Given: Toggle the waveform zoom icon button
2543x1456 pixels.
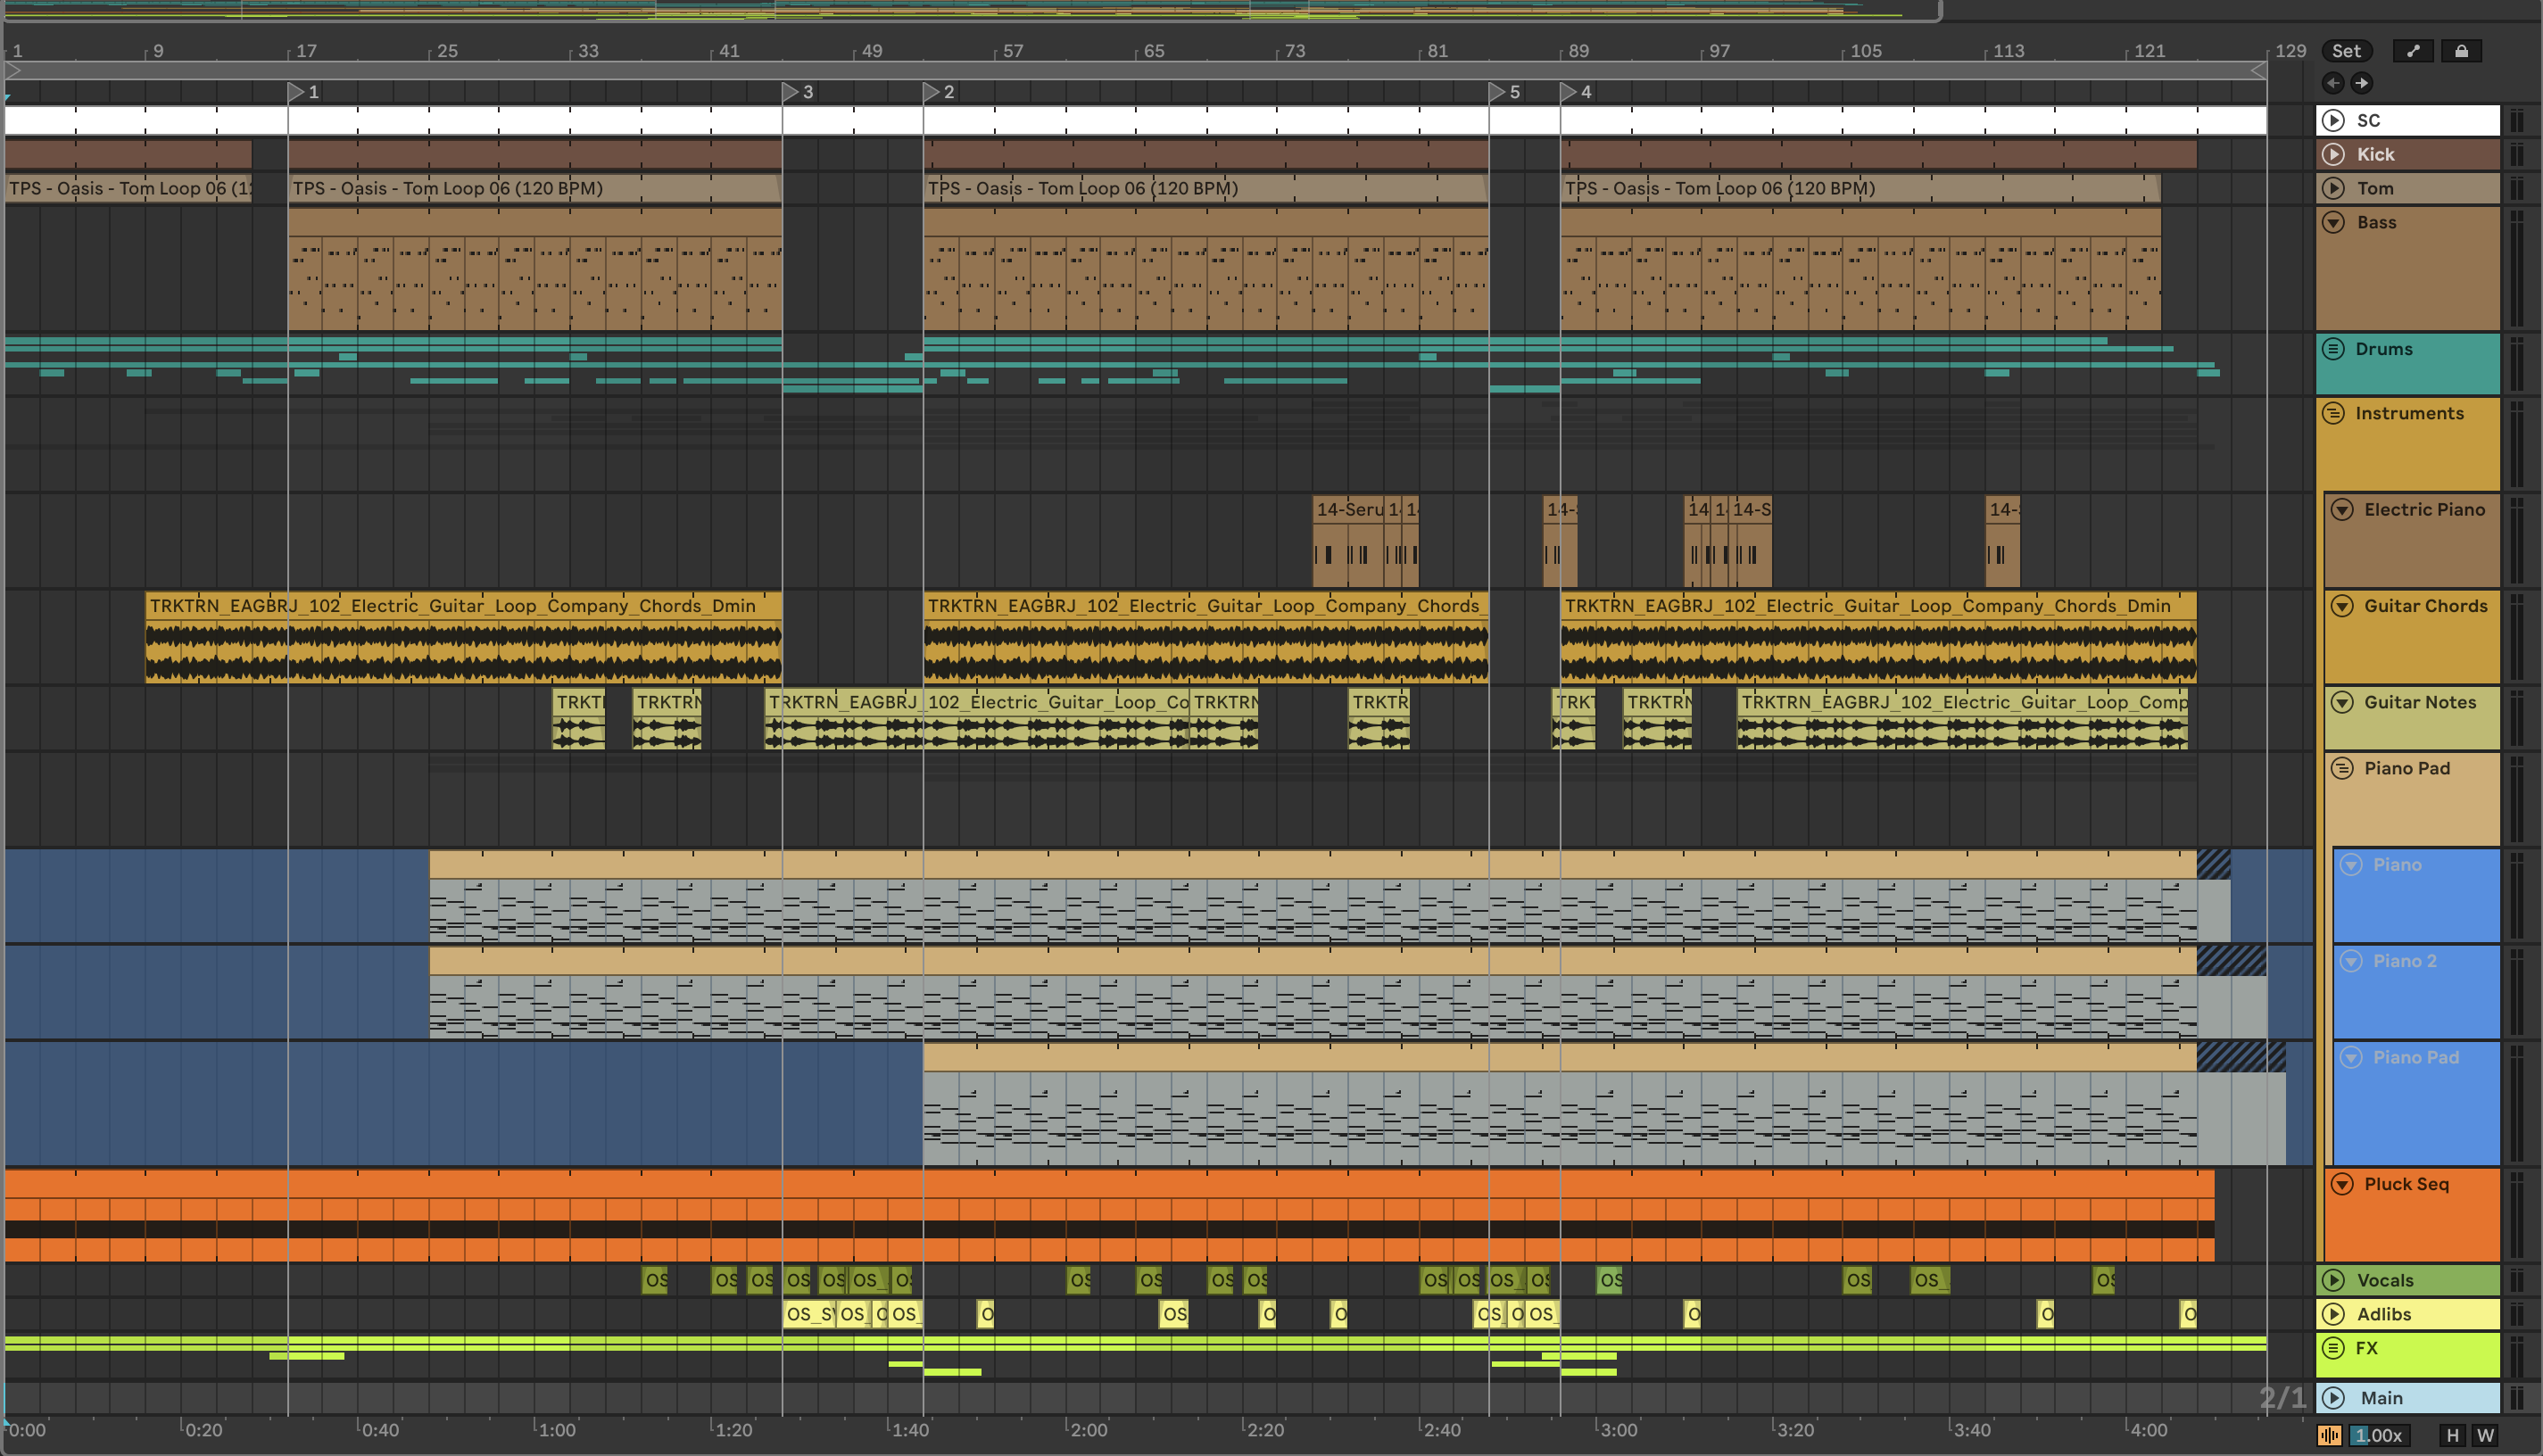Looking at the screenshot, I should click(x=2330, y=1435).
